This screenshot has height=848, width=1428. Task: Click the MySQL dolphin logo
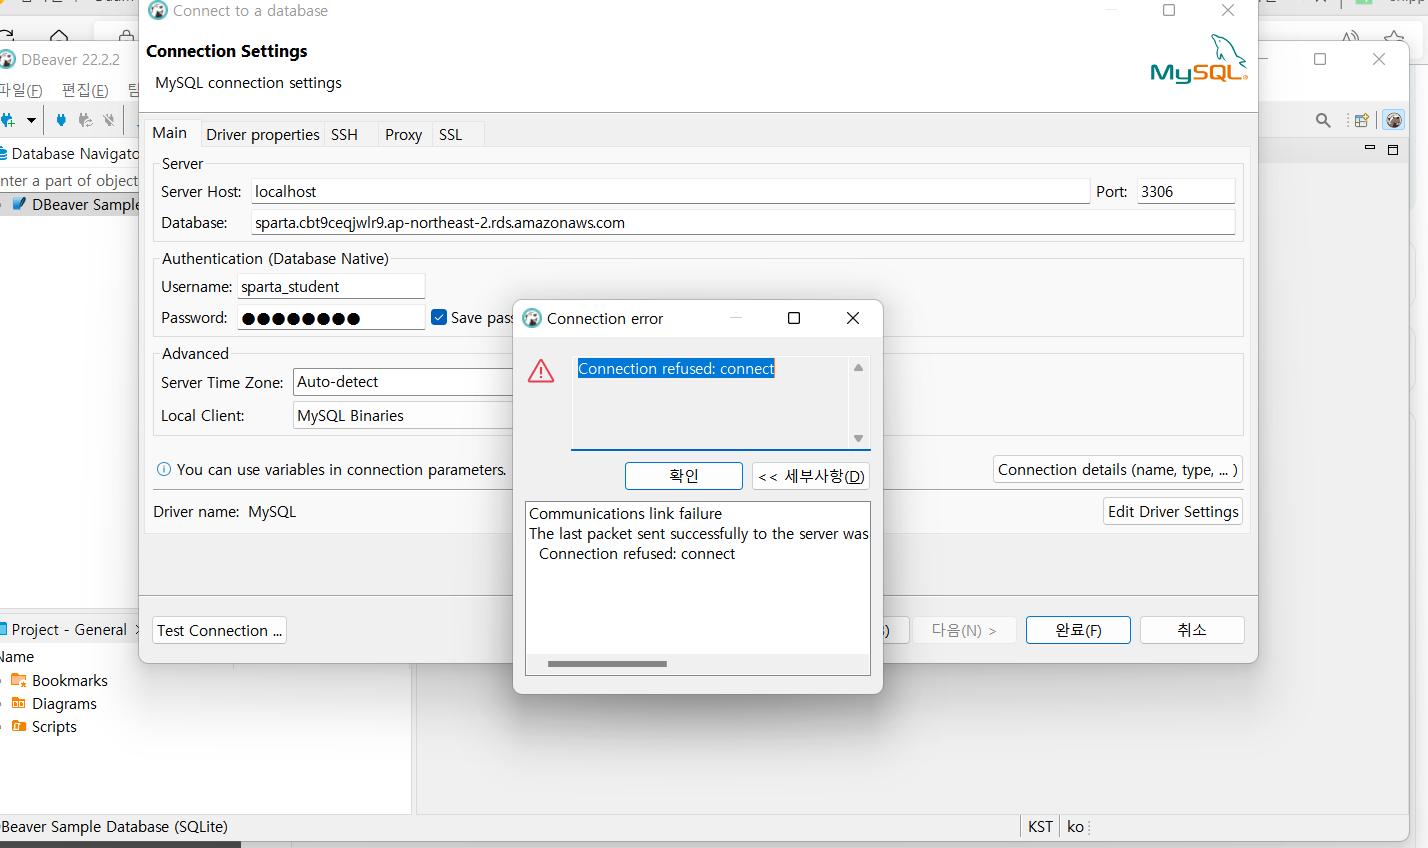click(x=1199, y=59)
